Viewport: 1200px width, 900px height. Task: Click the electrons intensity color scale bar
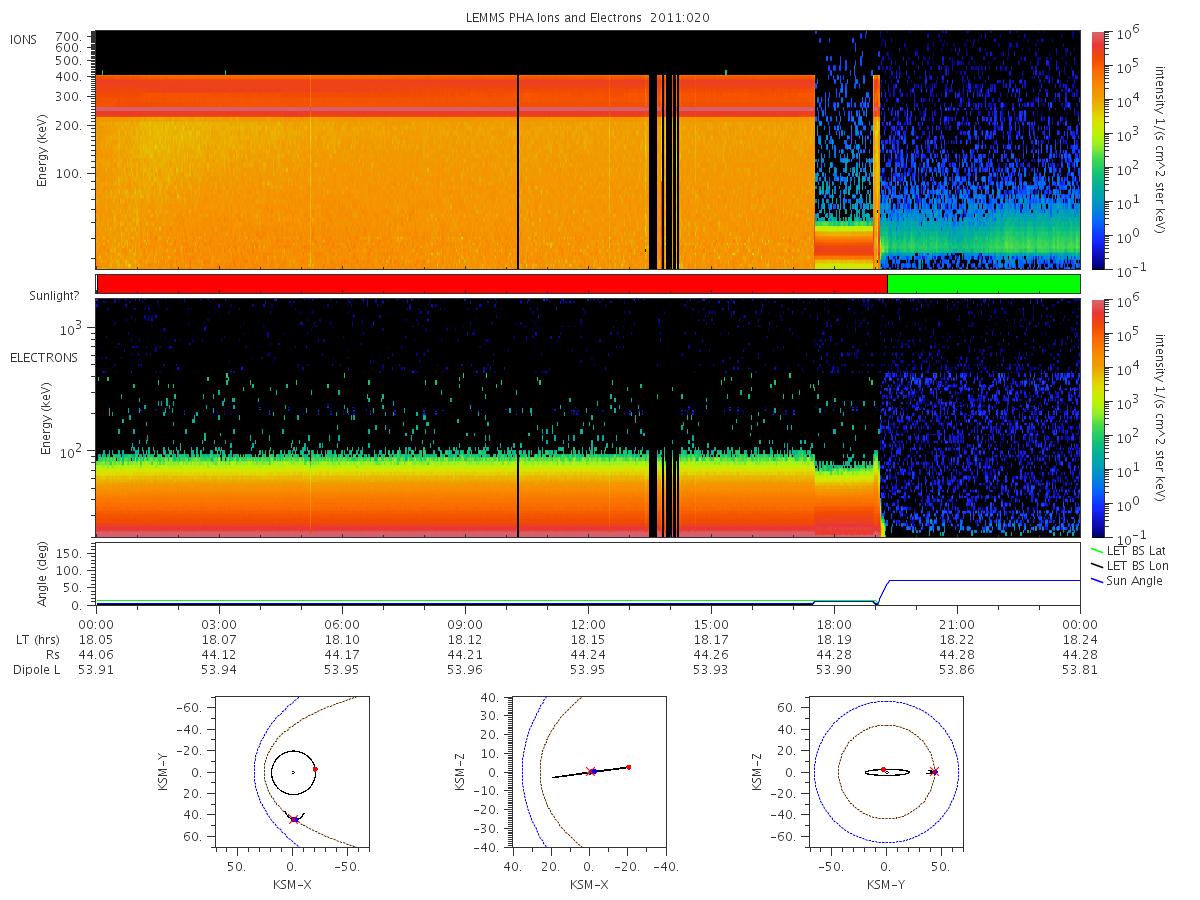(x=1097, y=417)
